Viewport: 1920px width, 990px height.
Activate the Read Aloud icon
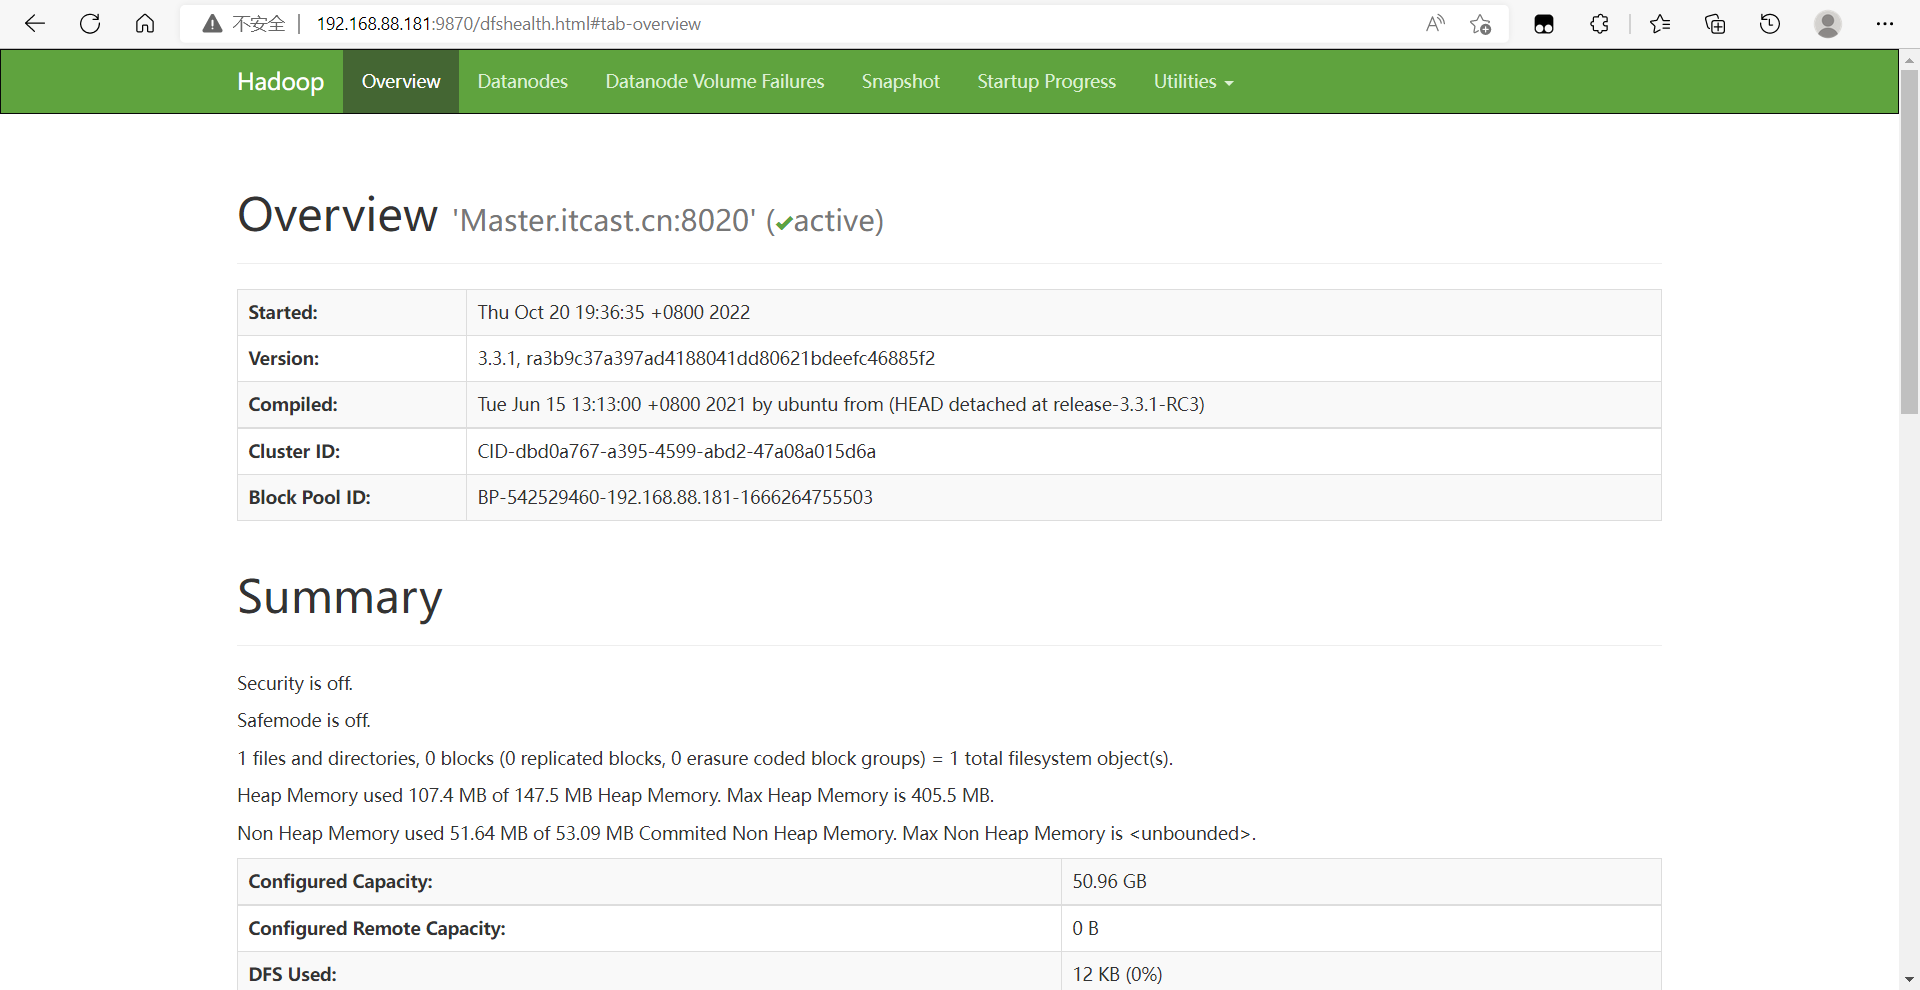click(x=1435, y=24)
